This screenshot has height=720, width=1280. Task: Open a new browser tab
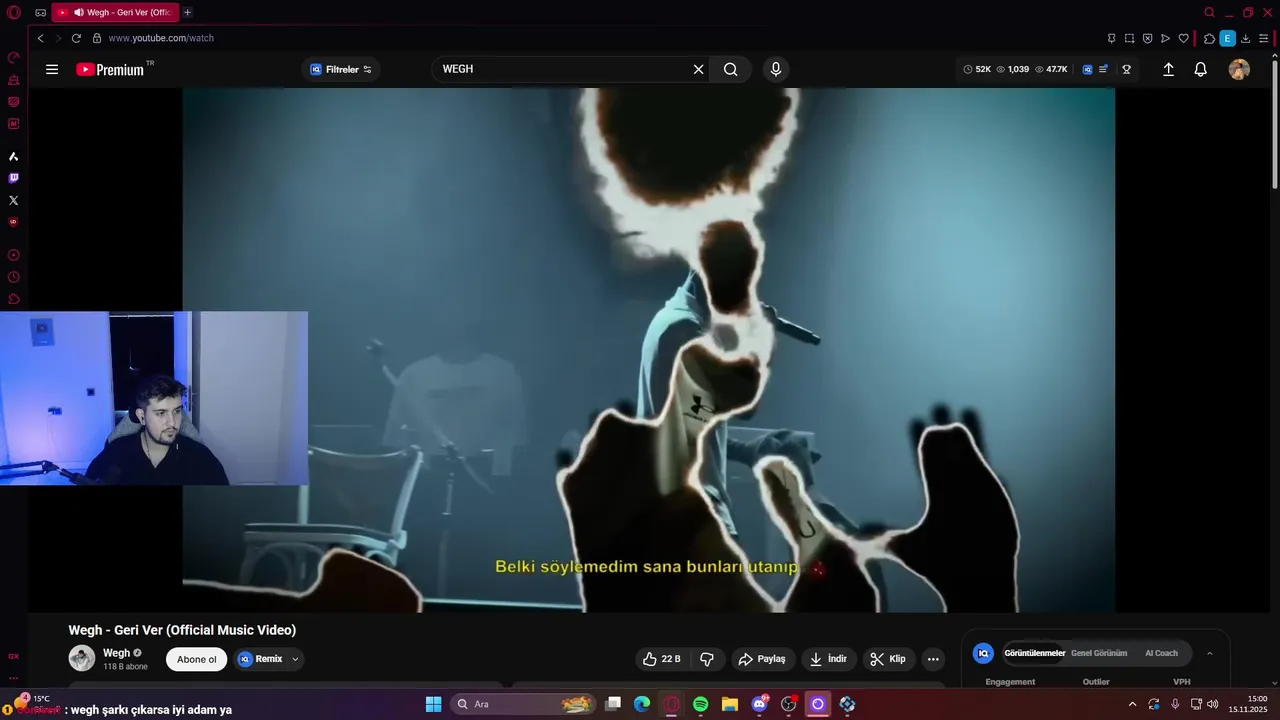[x=187, y=12]
